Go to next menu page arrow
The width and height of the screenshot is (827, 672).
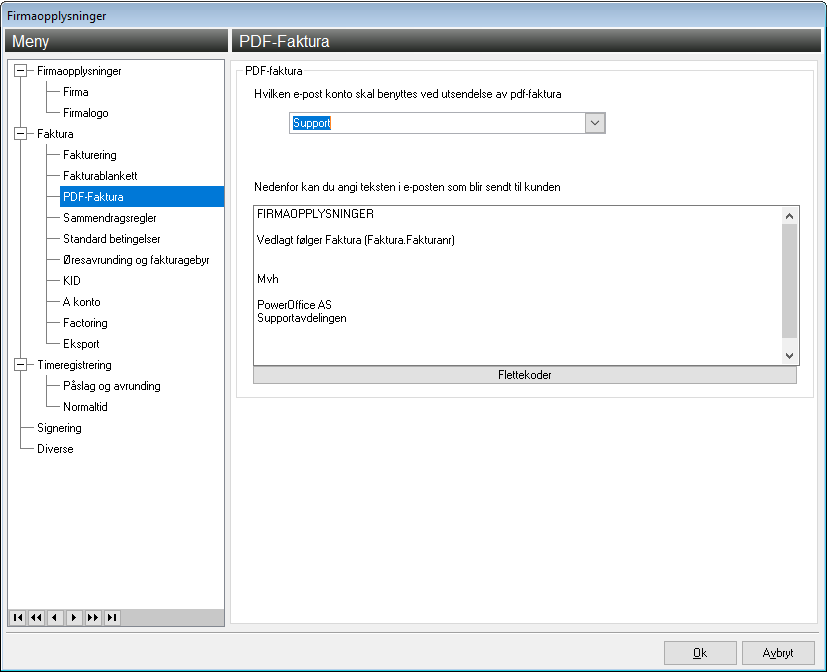(x=74, y=617)
